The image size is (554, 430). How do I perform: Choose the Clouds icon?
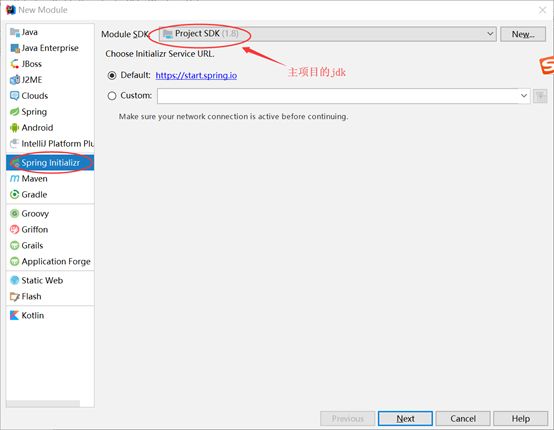click(14, 96)
